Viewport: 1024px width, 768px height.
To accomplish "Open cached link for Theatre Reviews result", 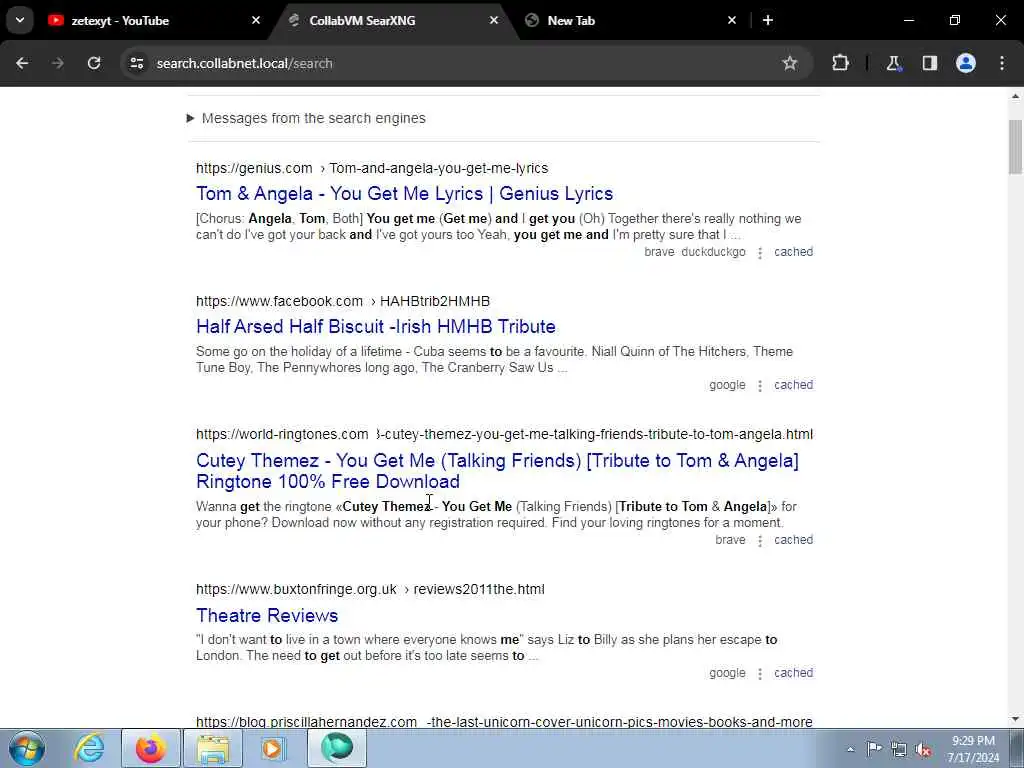I will point(793,673).
